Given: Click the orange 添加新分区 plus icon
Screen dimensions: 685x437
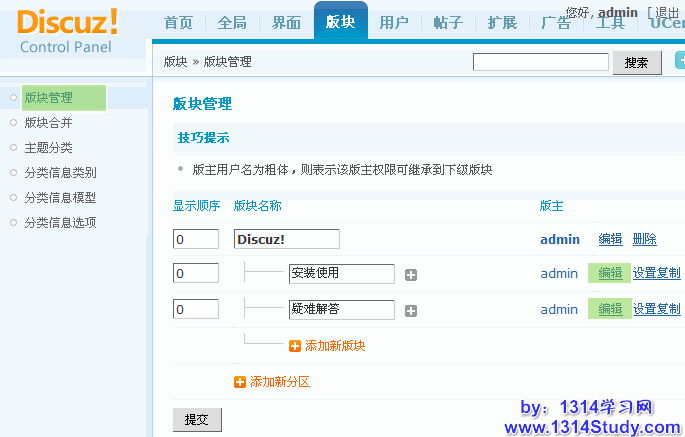Looking at the screenshot, I should click(240, 382).
